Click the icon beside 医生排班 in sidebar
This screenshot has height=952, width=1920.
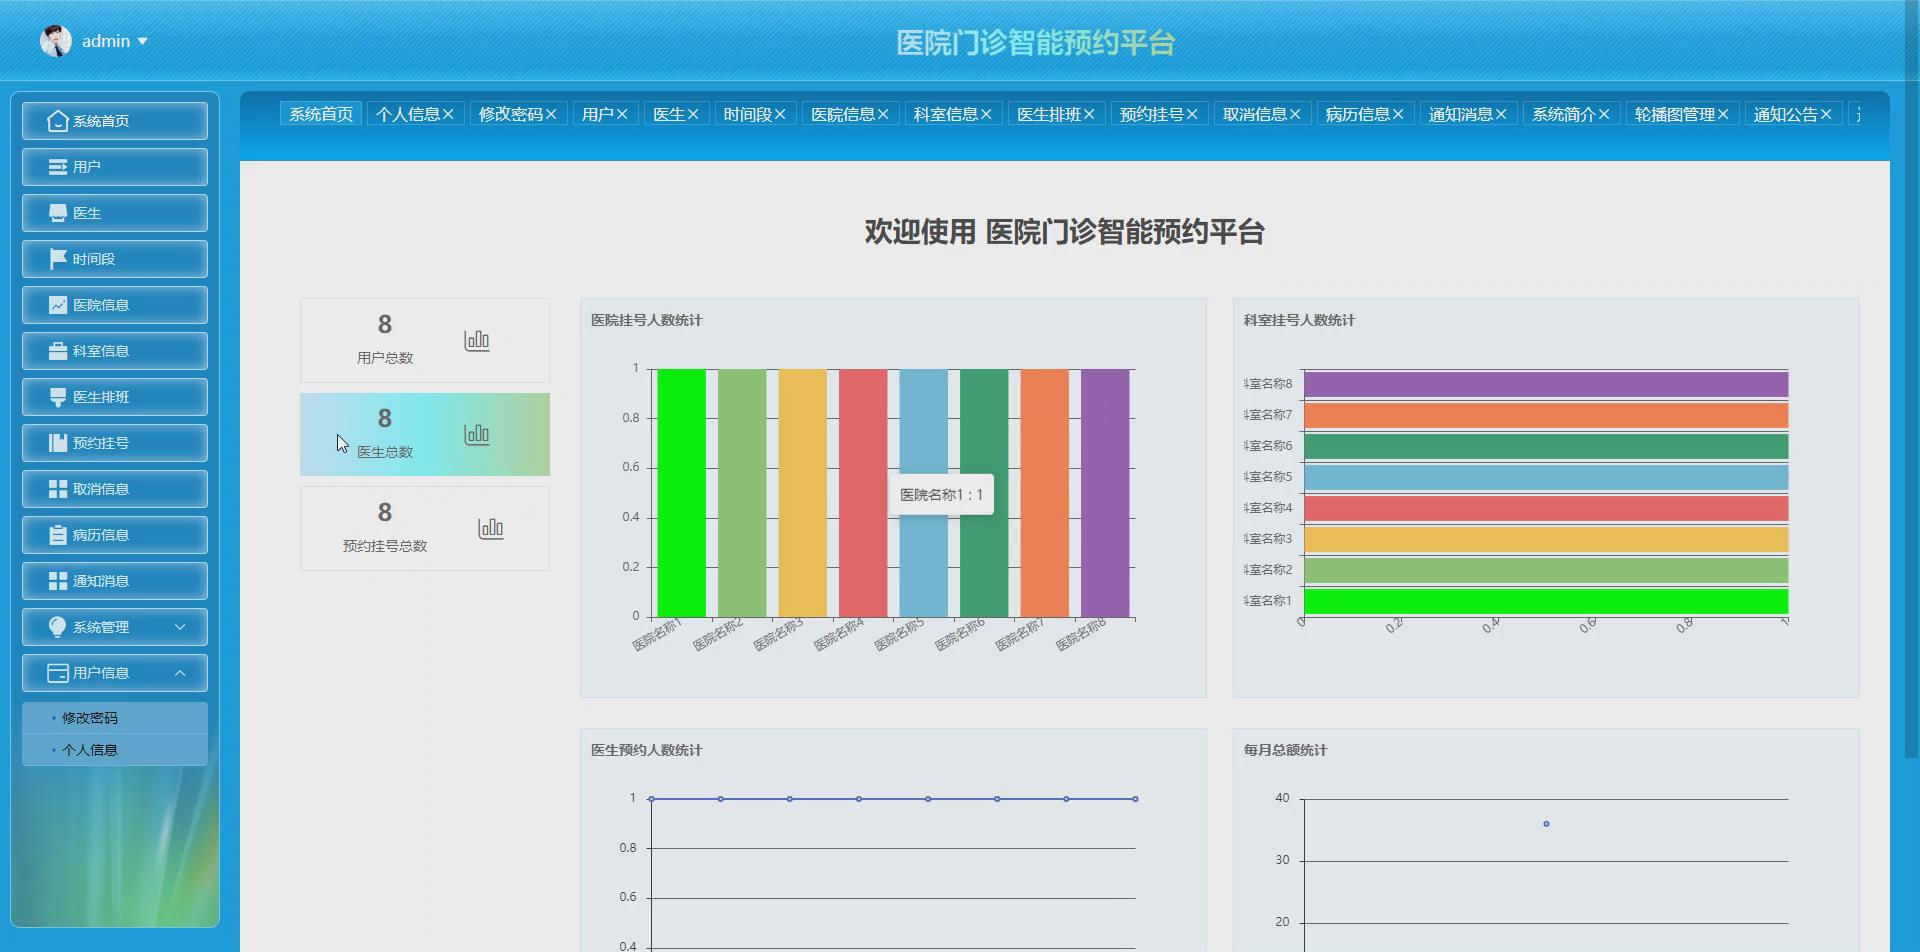pos(58,397)
